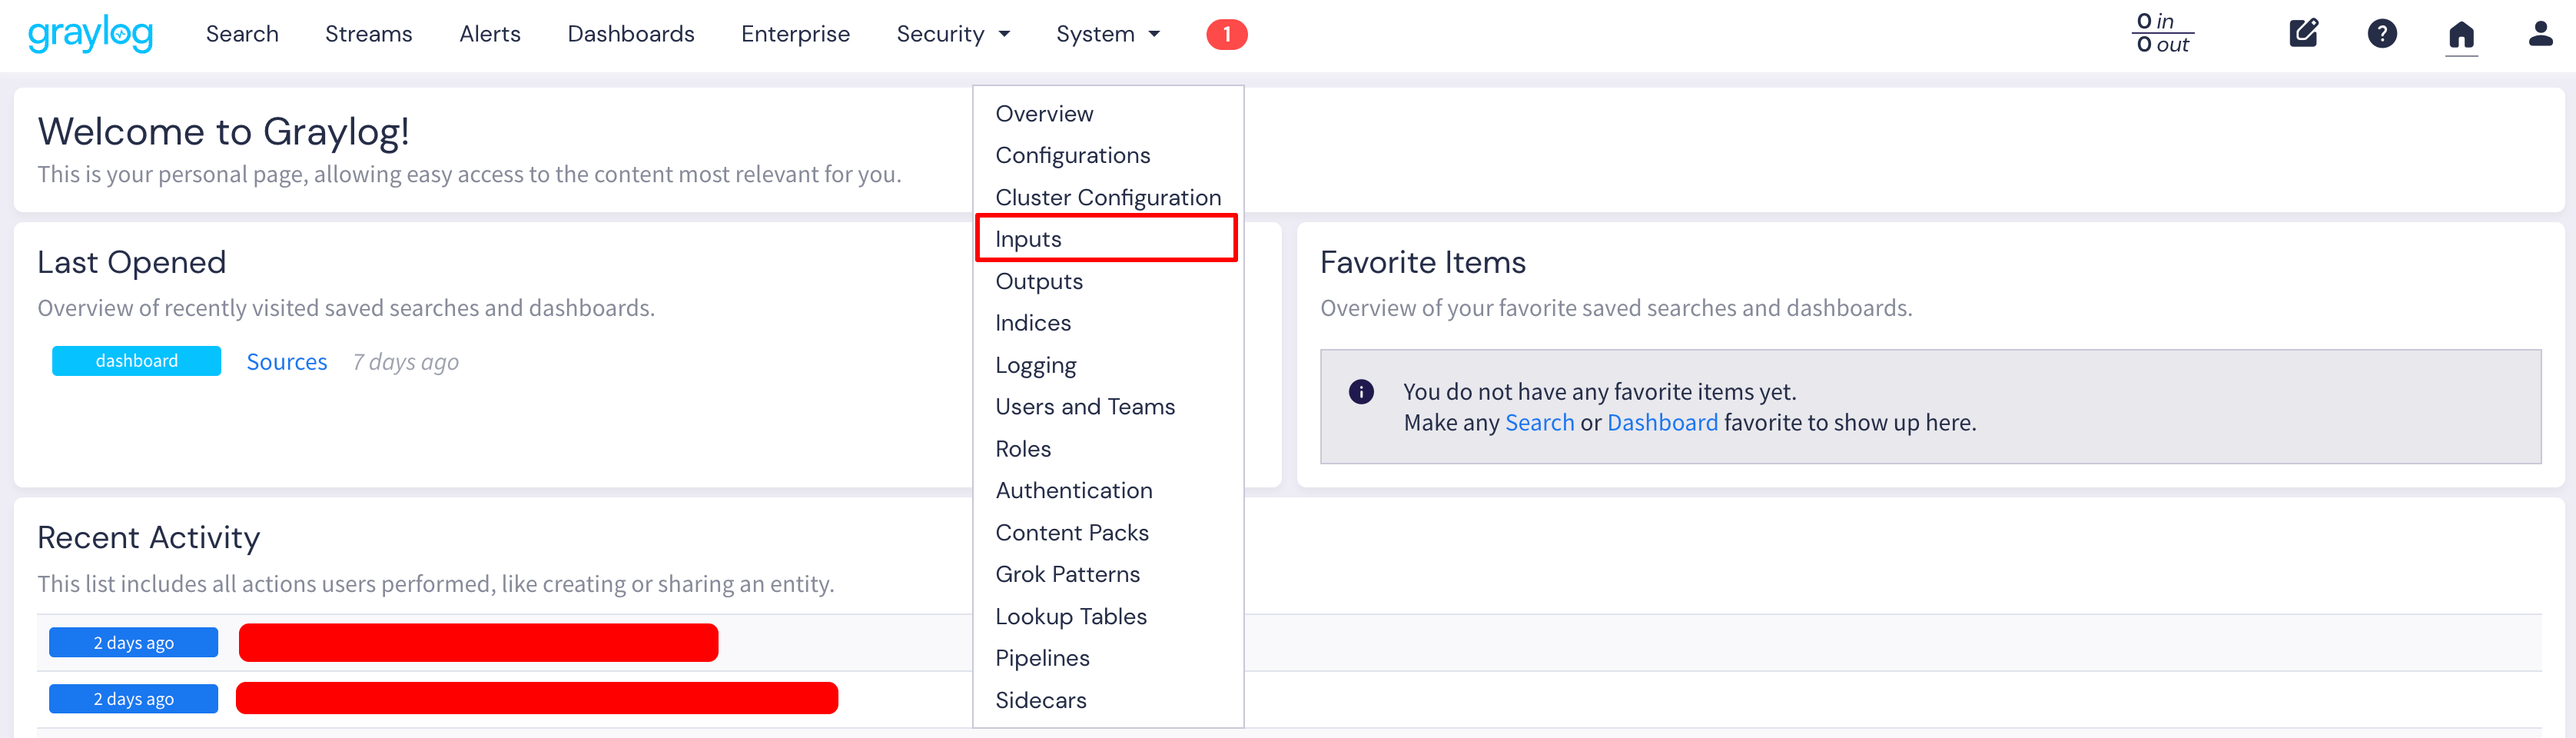Click the help question mark icon

click(2382, 33)
